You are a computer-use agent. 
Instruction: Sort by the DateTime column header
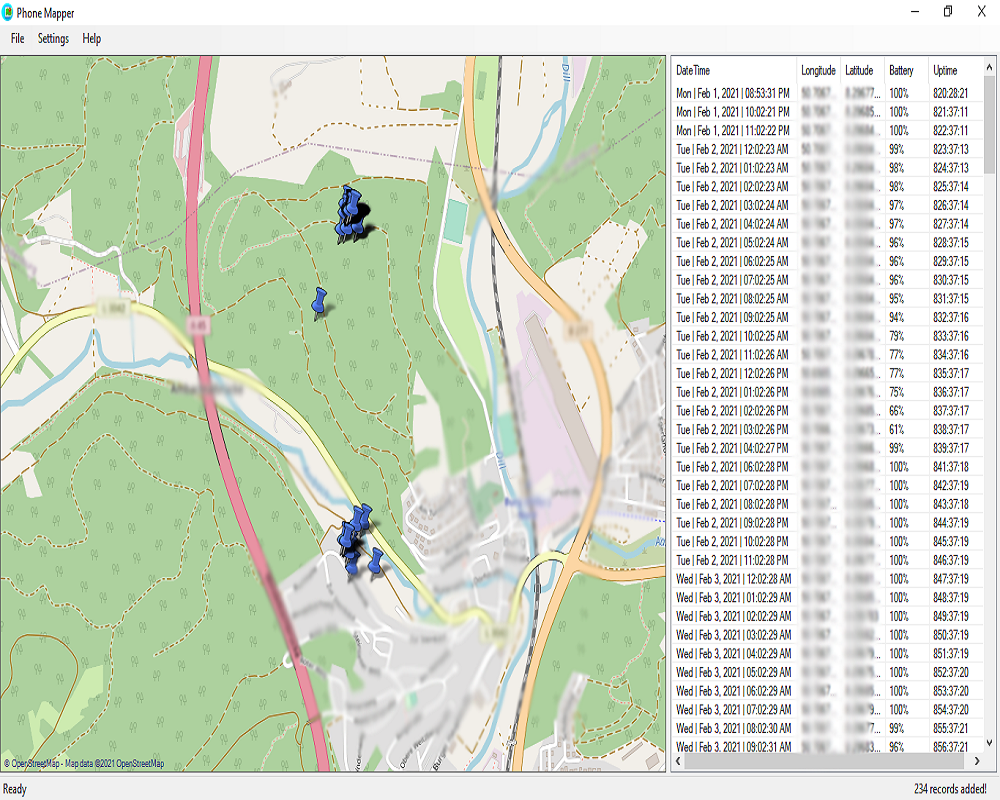[x=733, y=70]
